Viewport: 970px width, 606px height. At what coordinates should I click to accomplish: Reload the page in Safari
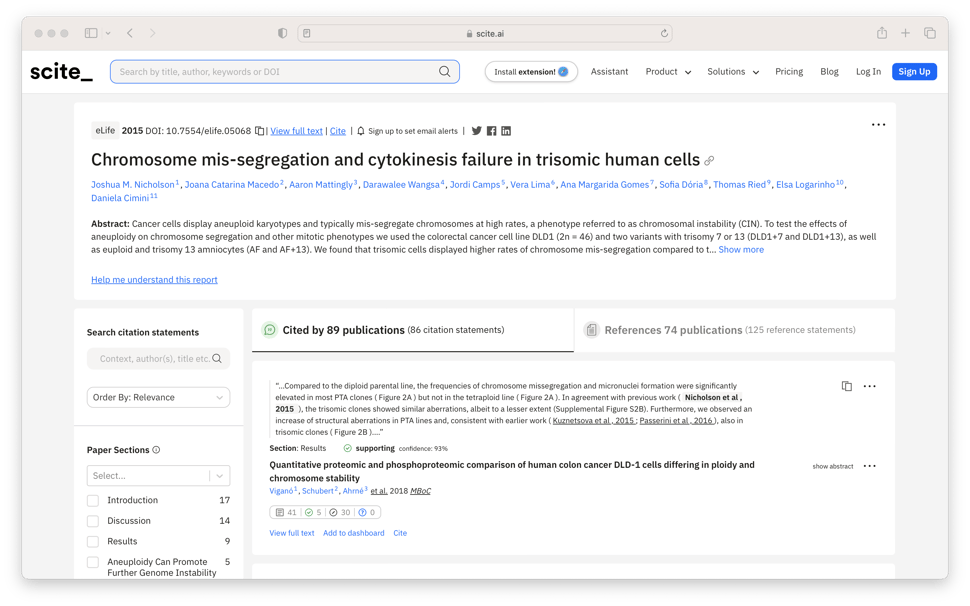[x=664, y=33]
